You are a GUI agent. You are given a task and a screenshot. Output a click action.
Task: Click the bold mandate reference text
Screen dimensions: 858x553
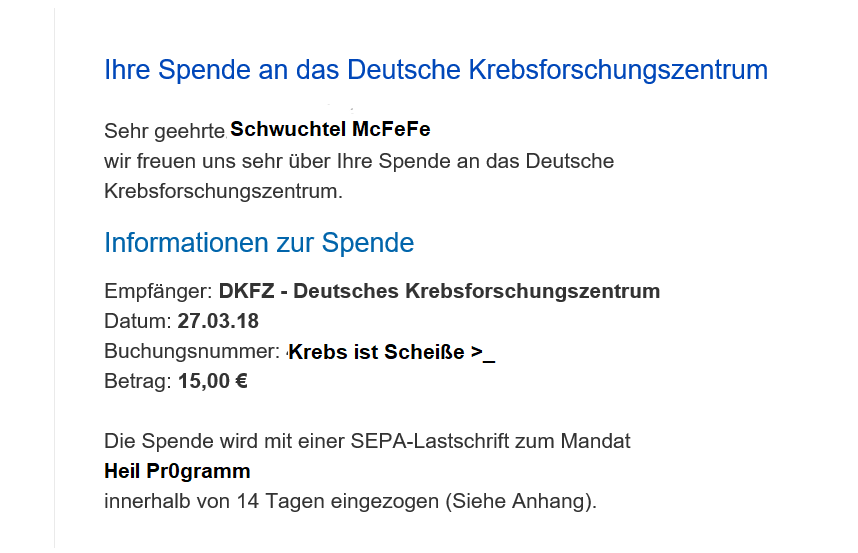[177, 471]
